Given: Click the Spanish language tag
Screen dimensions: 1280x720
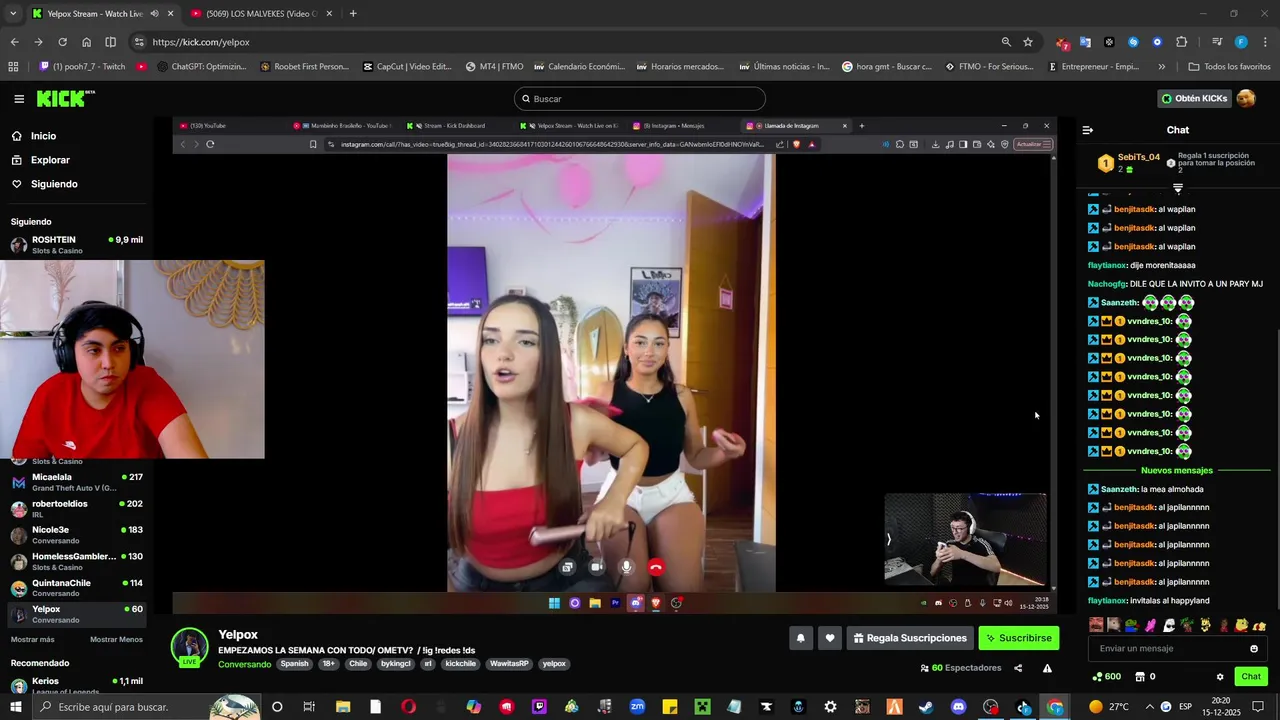Looking at the screenshot, I should pos(294,664).
